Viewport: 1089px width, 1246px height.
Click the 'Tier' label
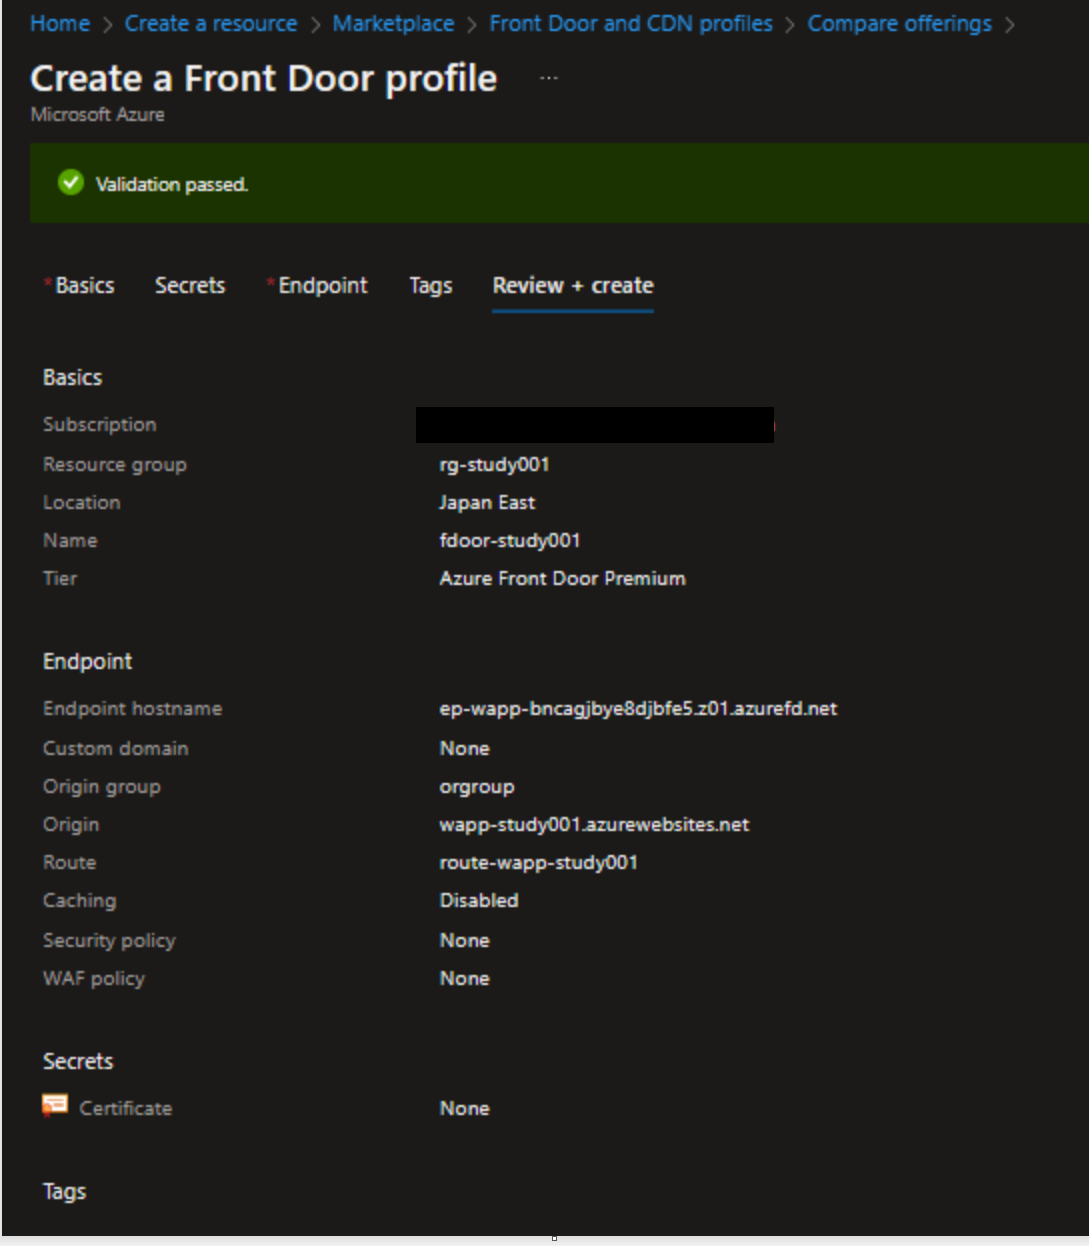tap(60, 579)
